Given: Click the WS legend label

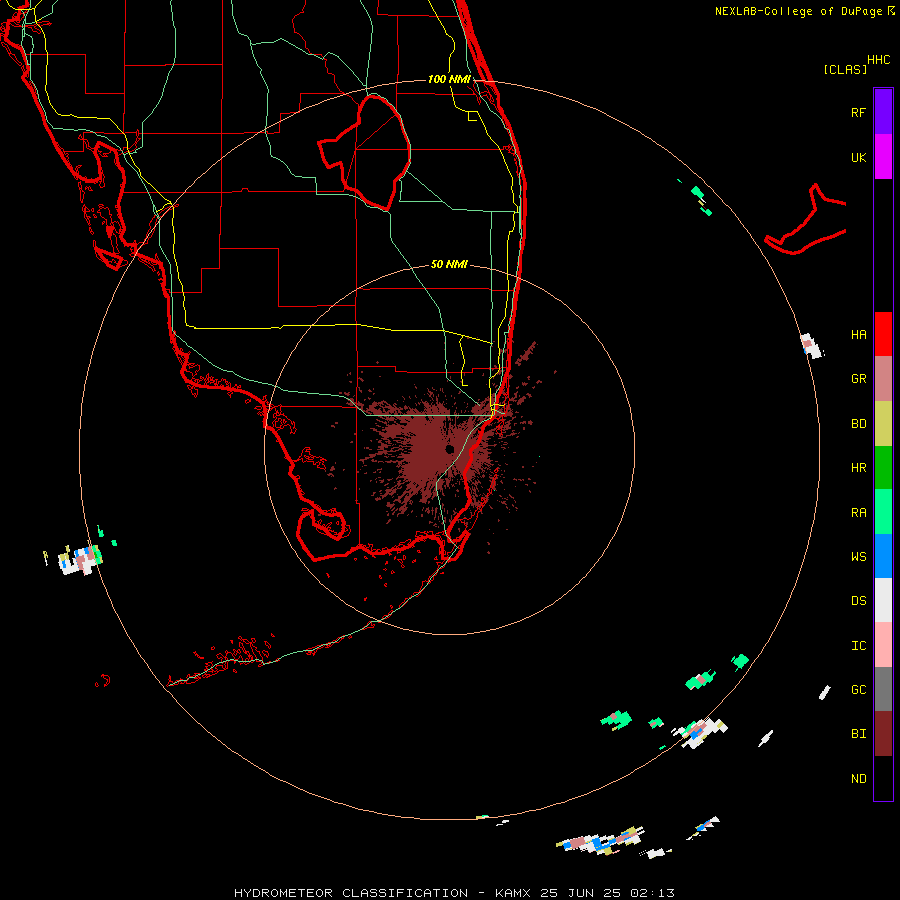Looking at the screenshot, I should (858, 557).
